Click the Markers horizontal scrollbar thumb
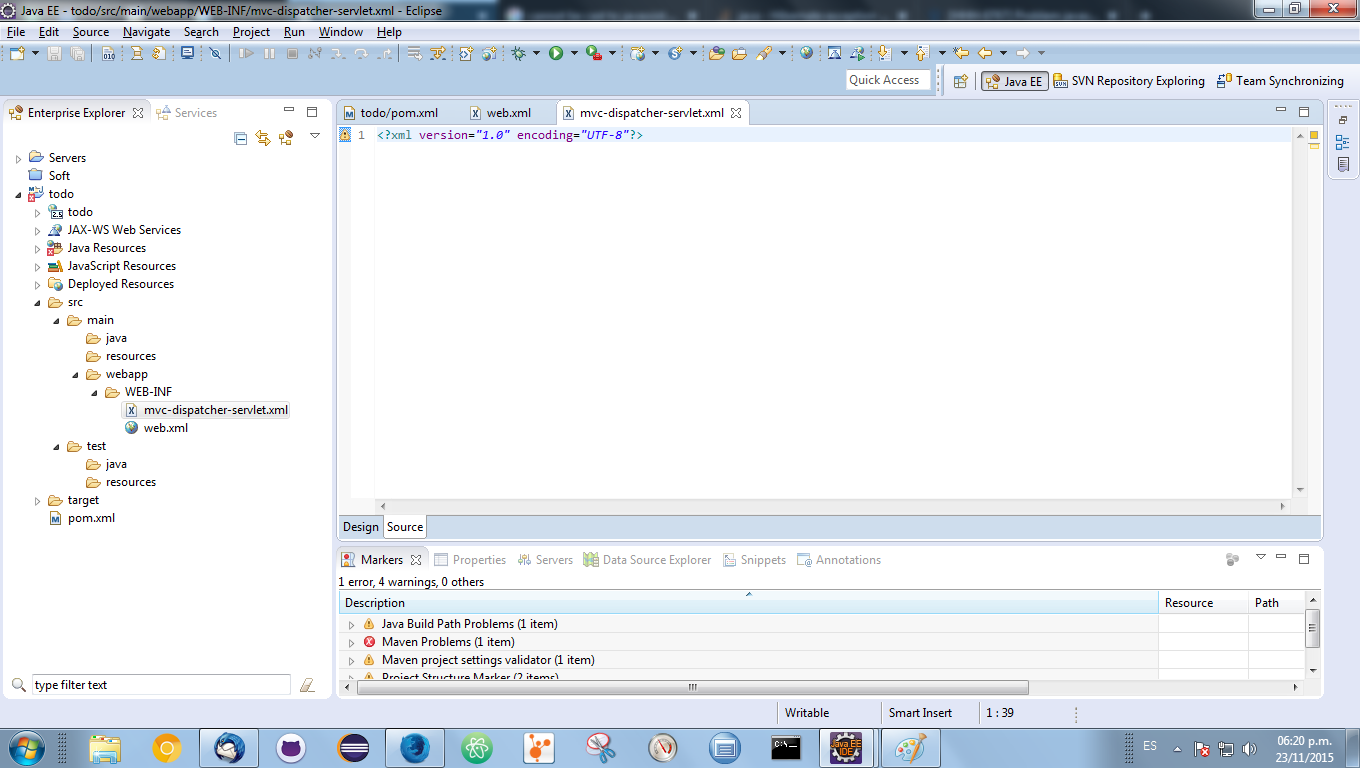The height and width of the screenshot is (768, 1360). (x=692, y=688)
